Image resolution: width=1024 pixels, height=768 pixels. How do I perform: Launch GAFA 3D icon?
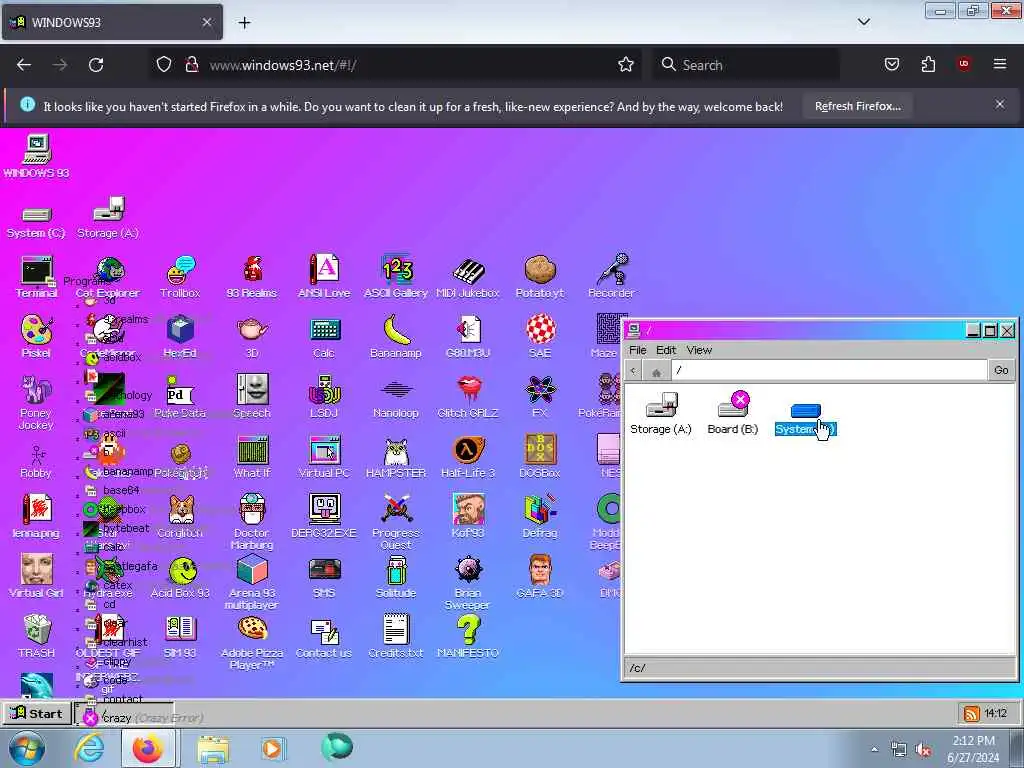pyautogui.click(x=539, y=577)
